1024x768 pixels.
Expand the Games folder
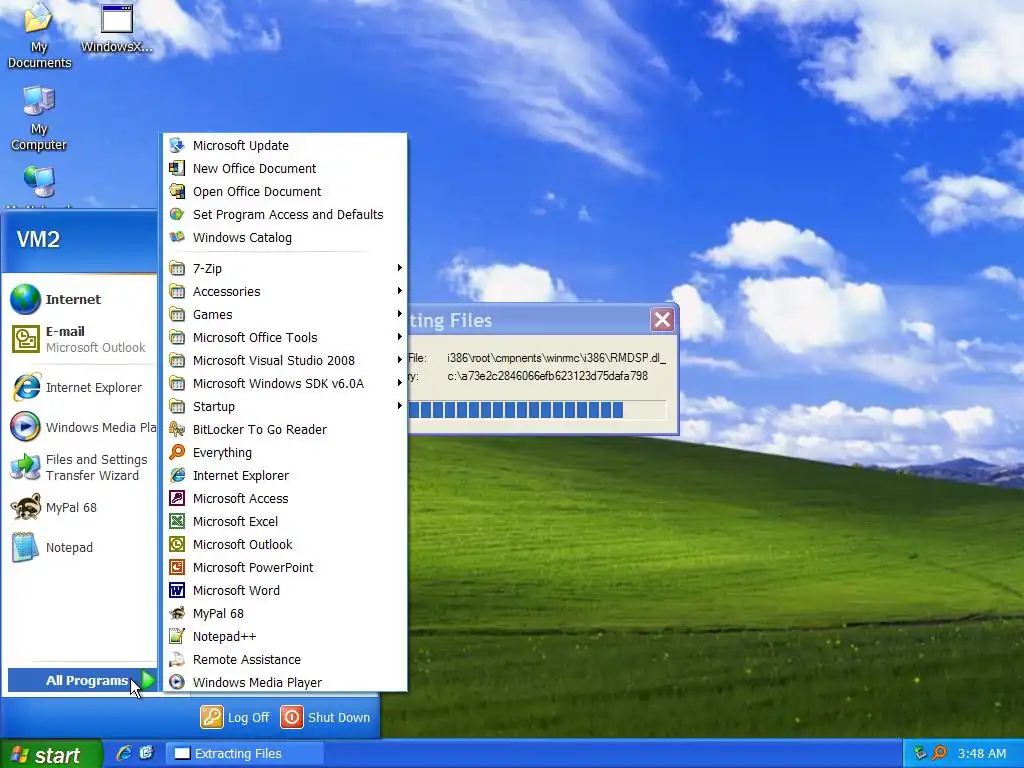click(284, 314)
